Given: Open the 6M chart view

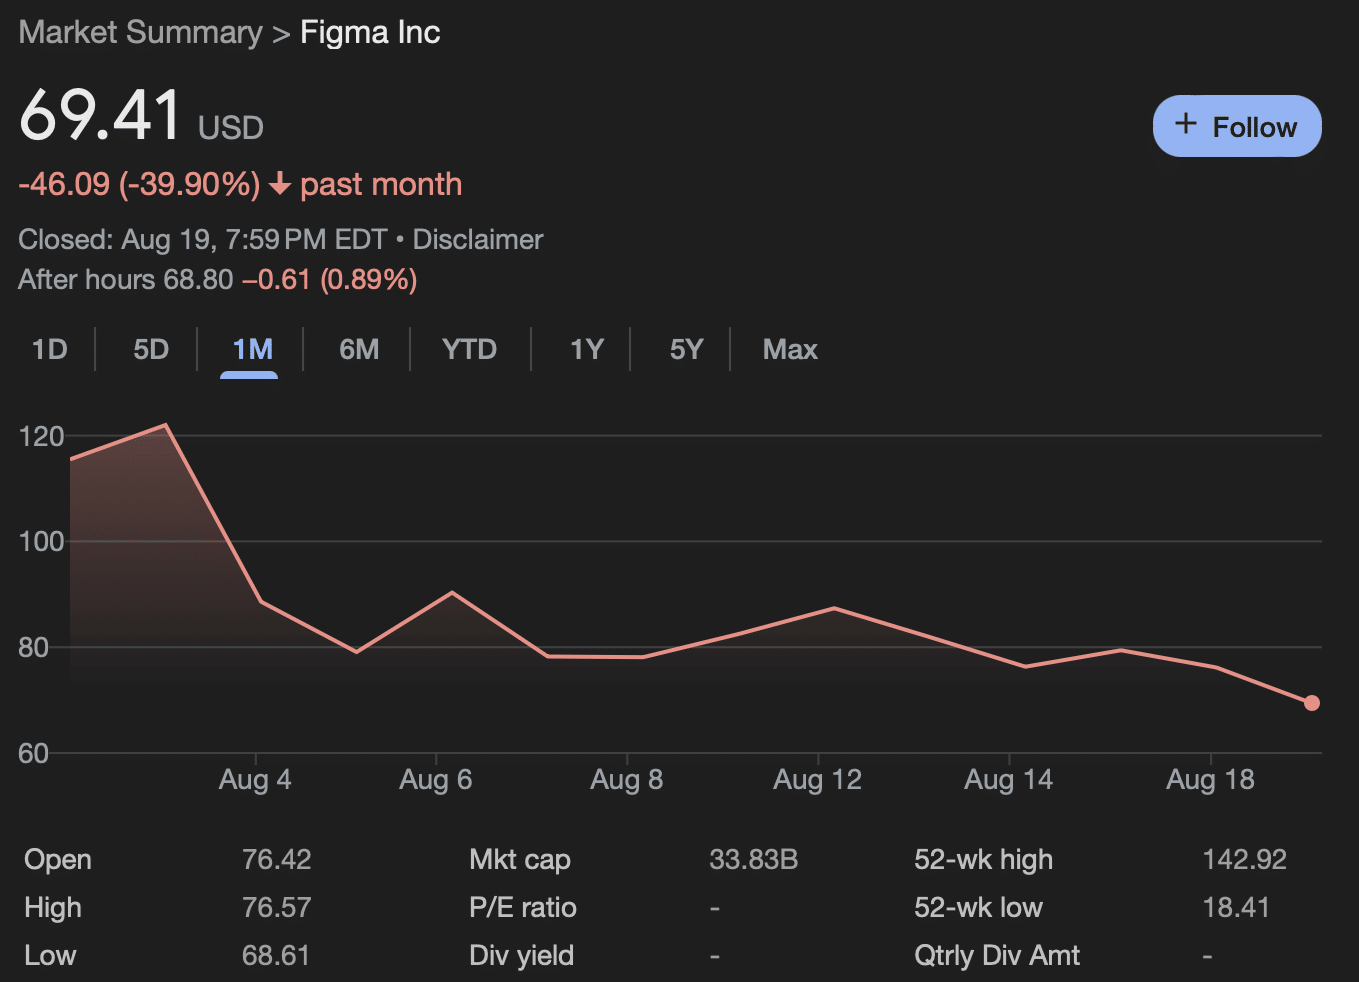Looking at the screenshot, I should (357, 349).
